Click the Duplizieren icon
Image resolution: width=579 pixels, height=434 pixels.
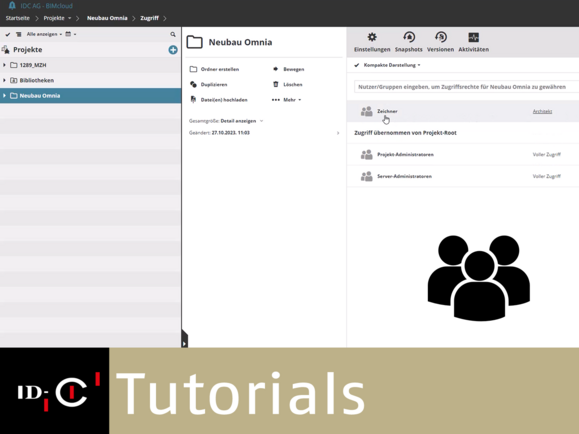click(x=193, y=84)
